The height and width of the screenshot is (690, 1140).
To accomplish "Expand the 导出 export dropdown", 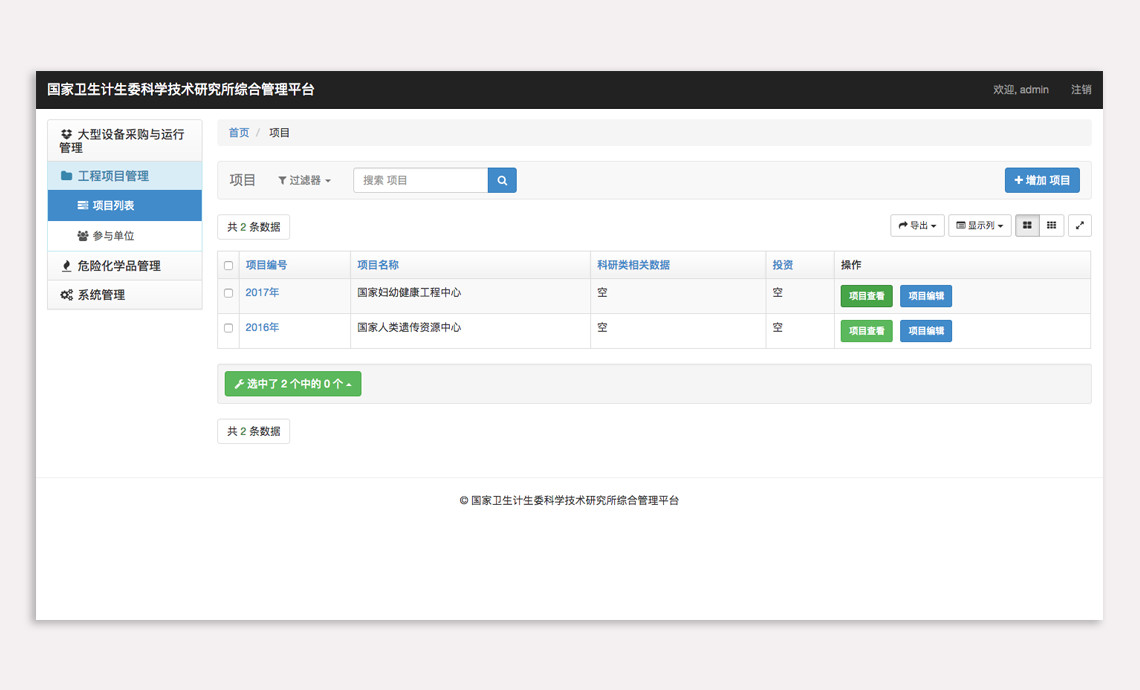I will [917, 226].
